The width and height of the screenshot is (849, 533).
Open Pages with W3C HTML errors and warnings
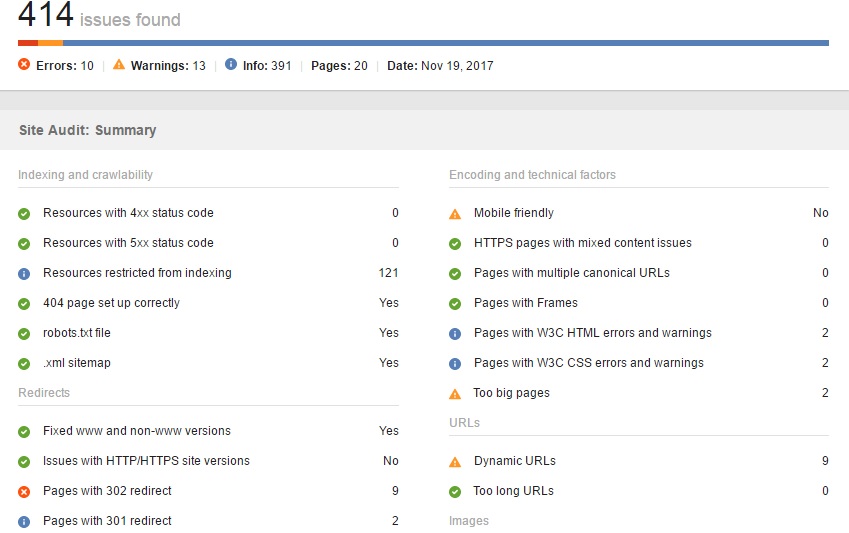[593, 333]
